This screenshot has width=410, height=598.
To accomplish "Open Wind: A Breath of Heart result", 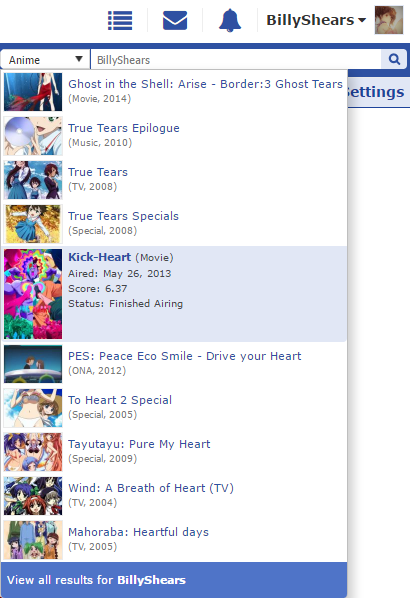I will [174, 496].
